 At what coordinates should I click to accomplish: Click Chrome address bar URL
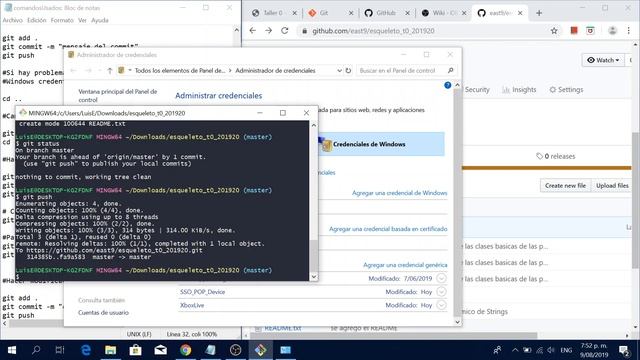(373, 31)
